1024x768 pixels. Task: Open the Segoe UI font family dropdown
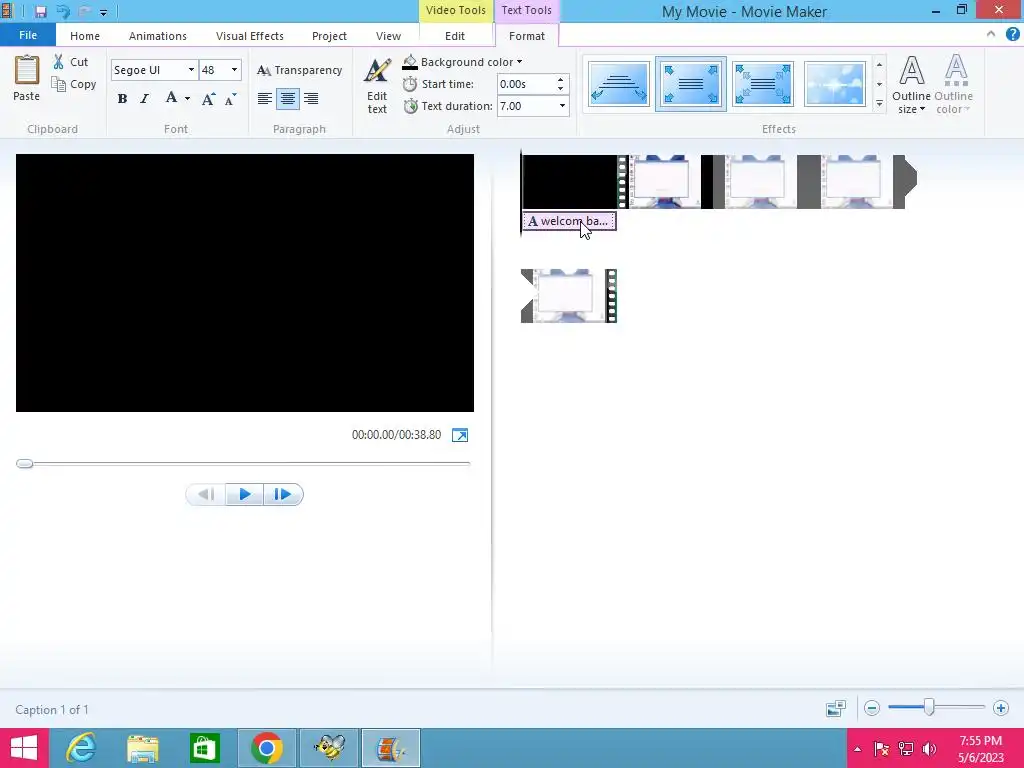pos(191,70)
